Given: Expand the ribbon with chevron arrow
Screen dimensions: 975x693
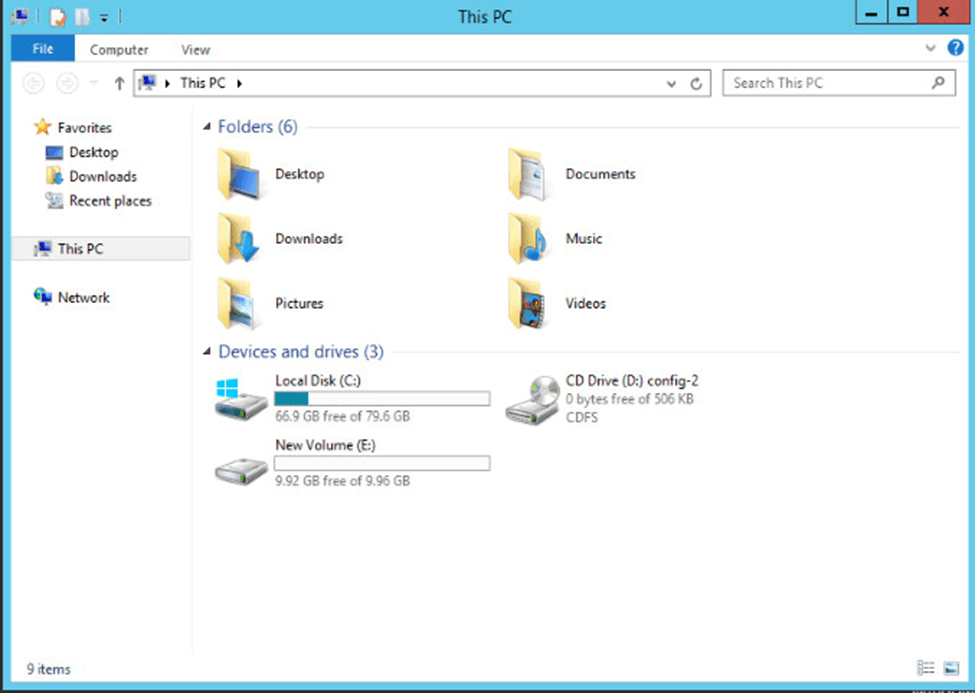Looking at the screenshot, I should [x=930, y=48].
